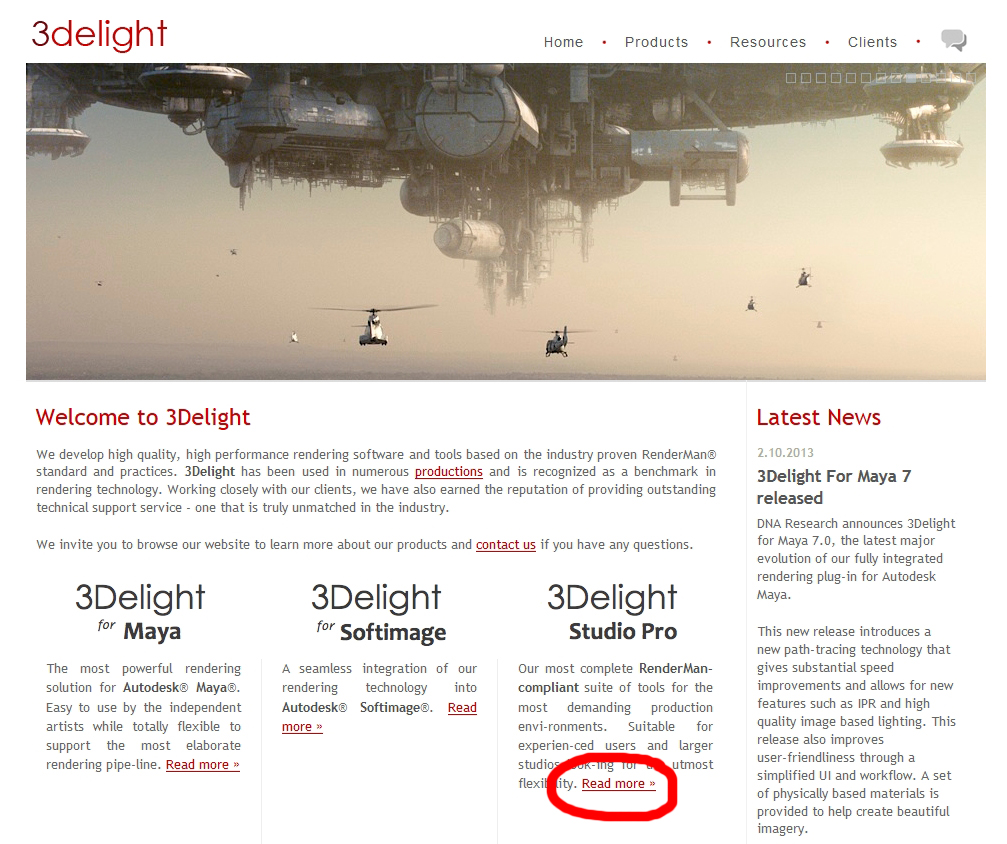Select the first slideshow indicator square
The width and height of the screenshot is (1007, 844).
tap(791, 78)
